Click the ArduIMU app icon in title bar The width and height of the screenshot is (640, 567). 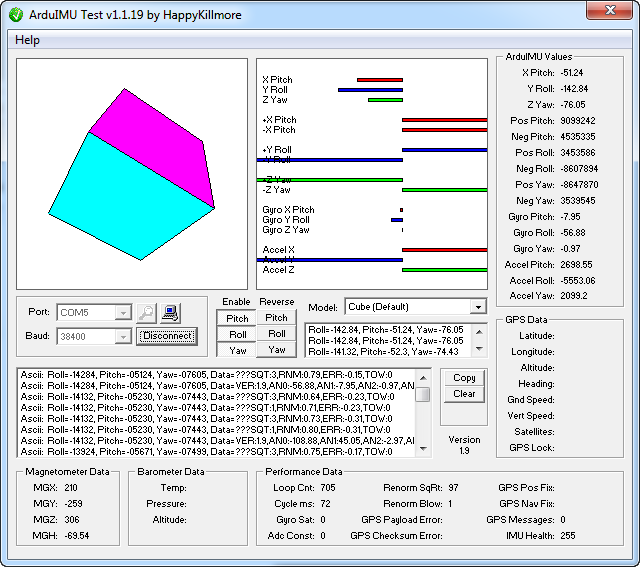click(16, 14)
